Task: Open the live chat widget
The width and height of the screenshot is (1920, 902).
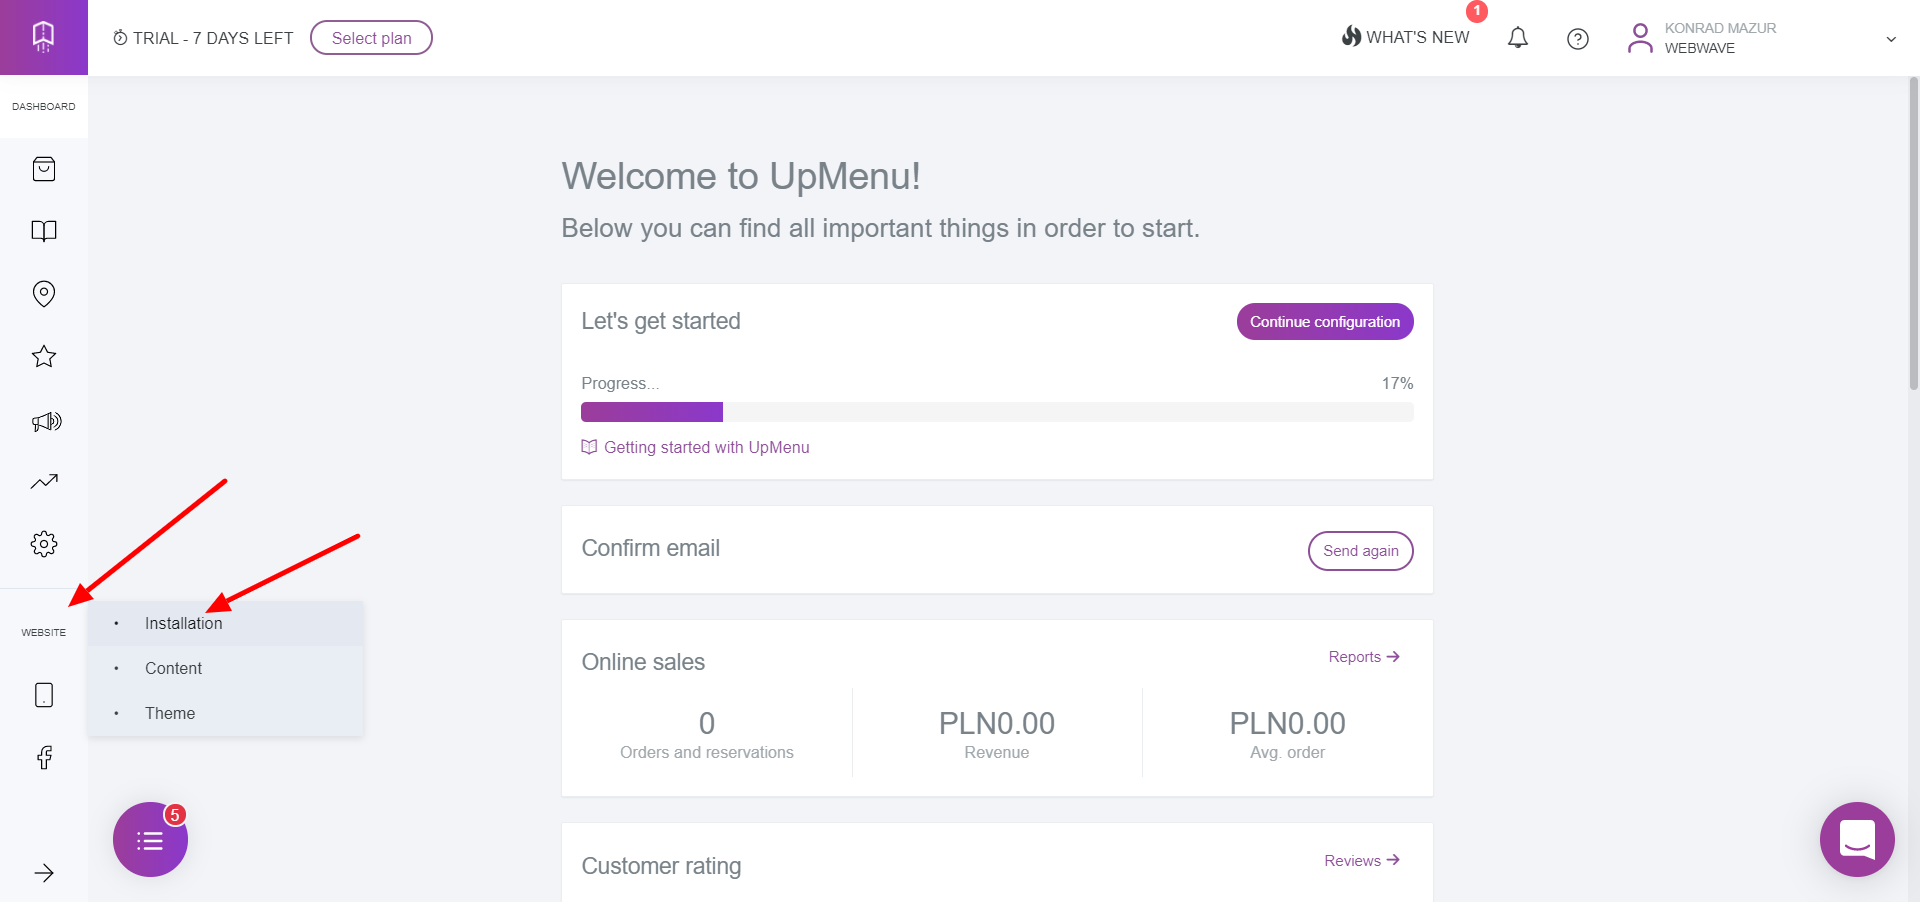Action: click(x=1857, y=839)
